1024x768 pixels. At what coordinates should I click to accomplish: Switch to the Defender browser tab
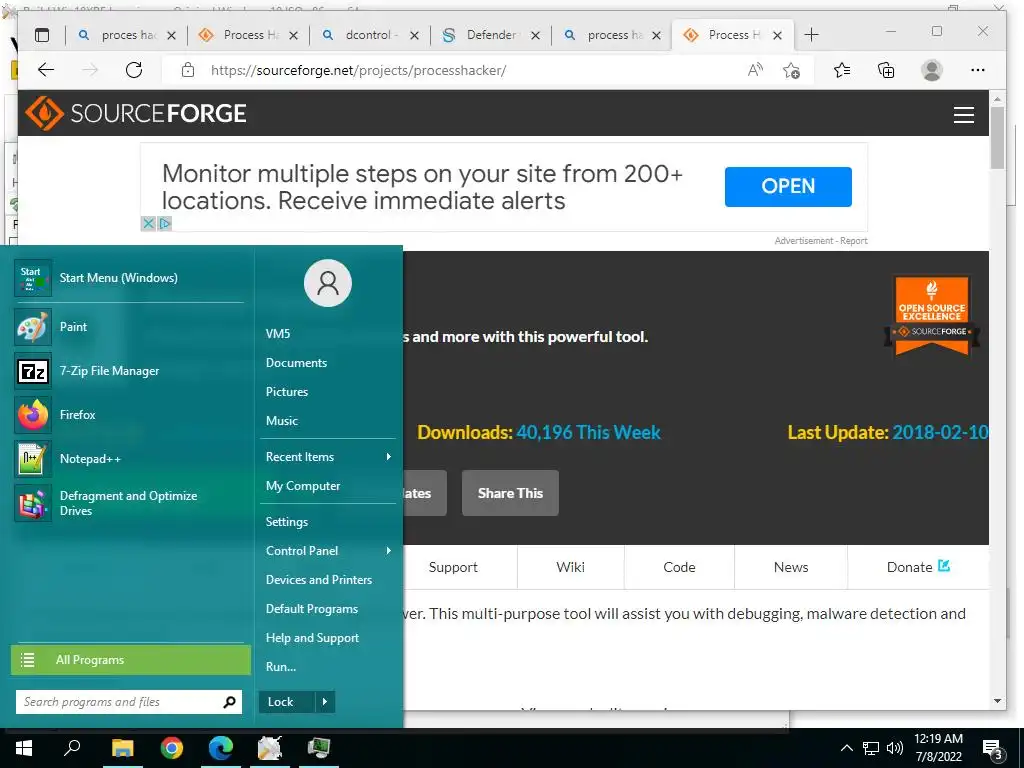(491, 35)
